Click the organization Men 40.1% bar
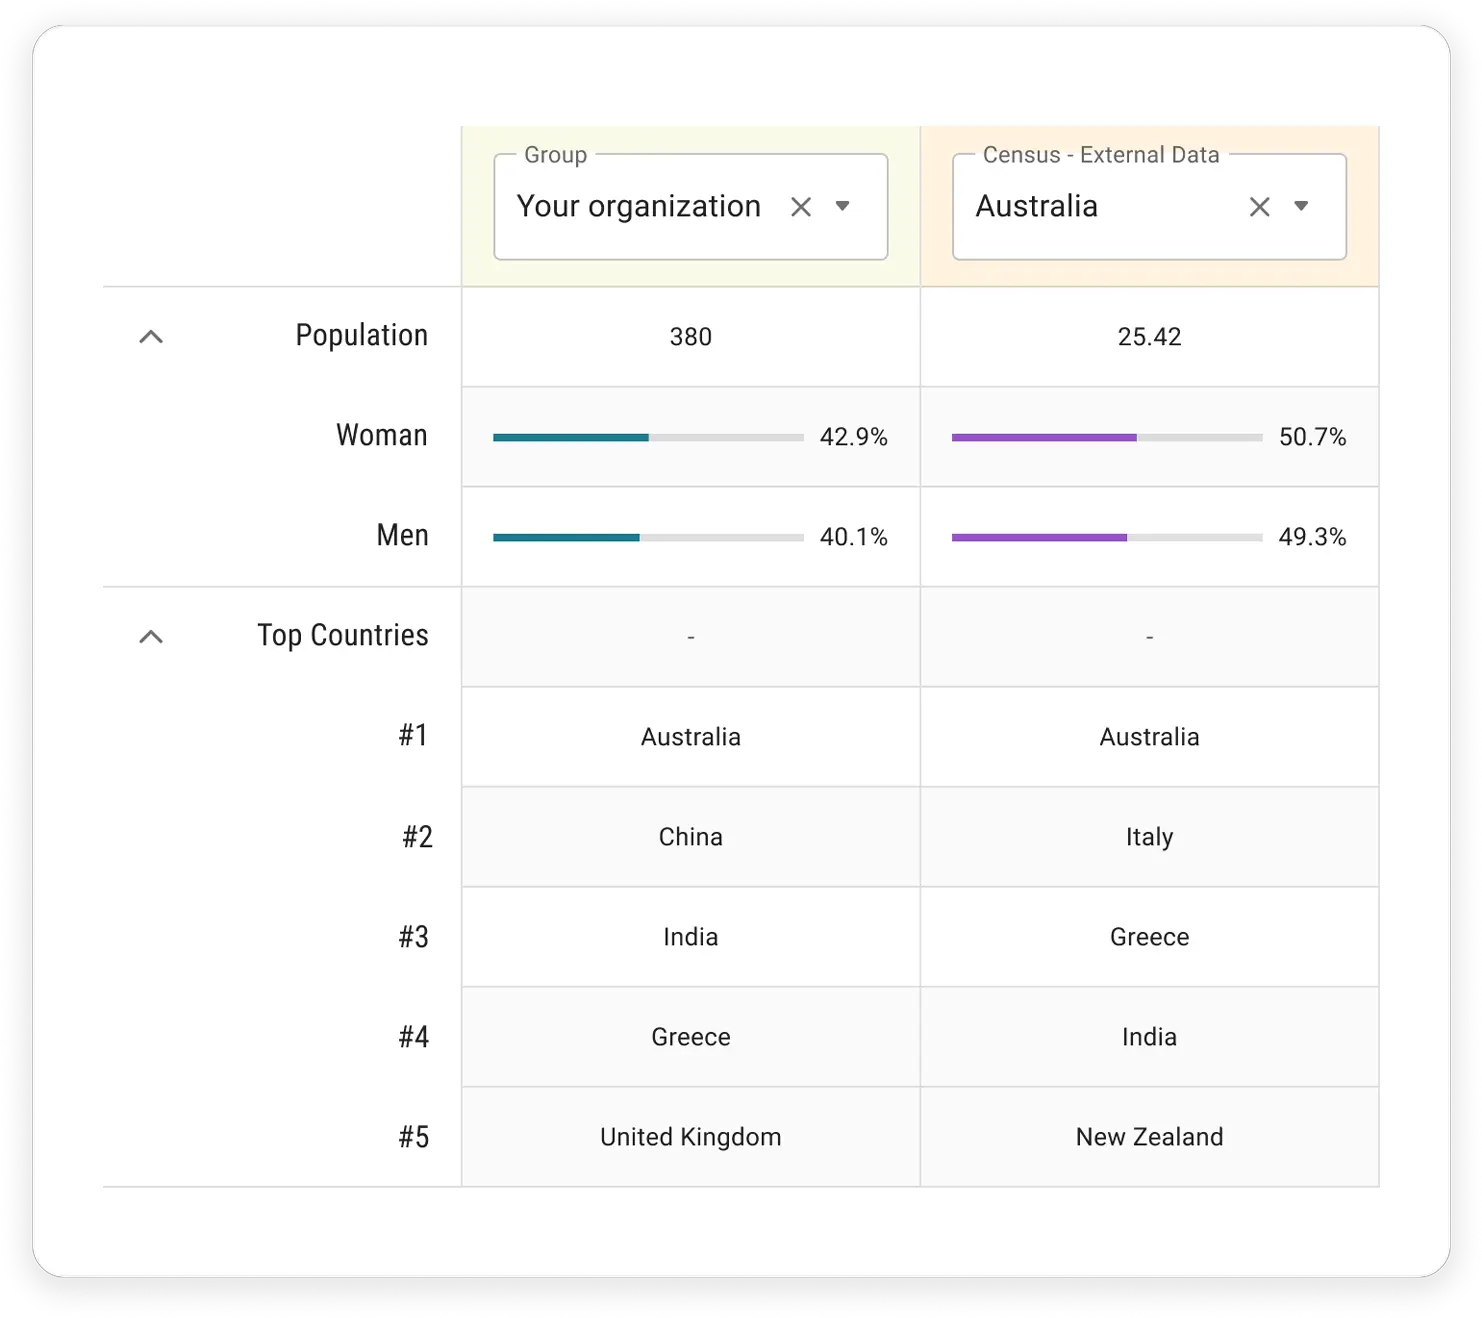This screenshot has height=1318, width=1482. coord(648,537)
